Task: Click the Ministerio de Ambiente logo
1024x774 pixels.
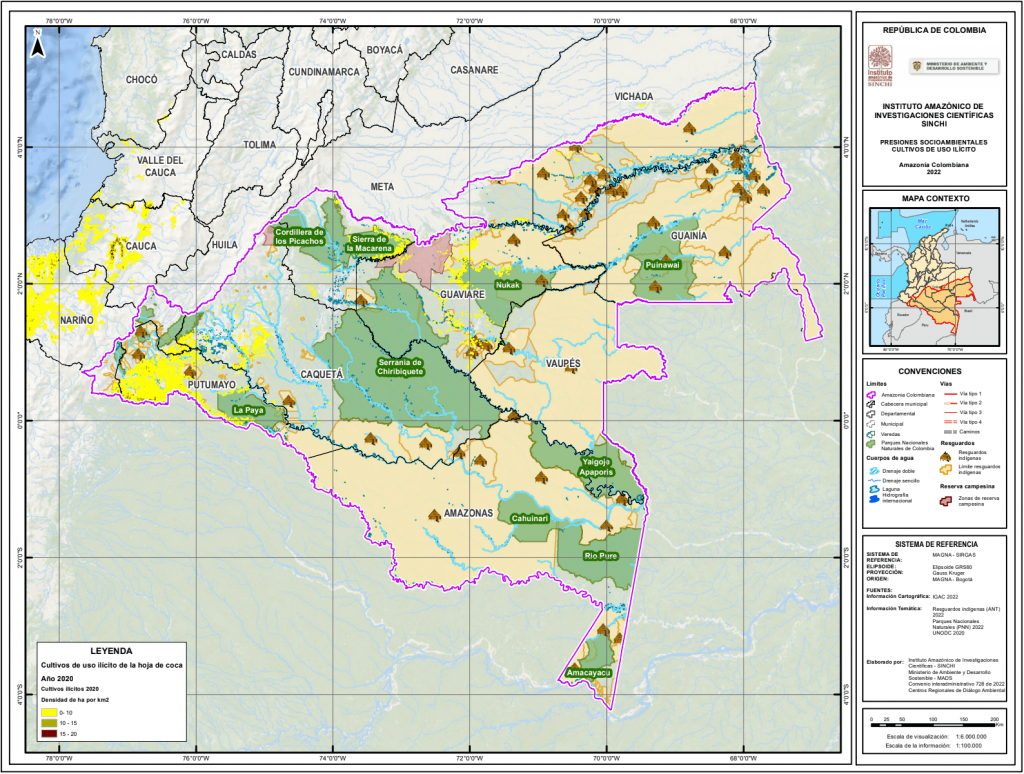Action: (x=954, y=67)
